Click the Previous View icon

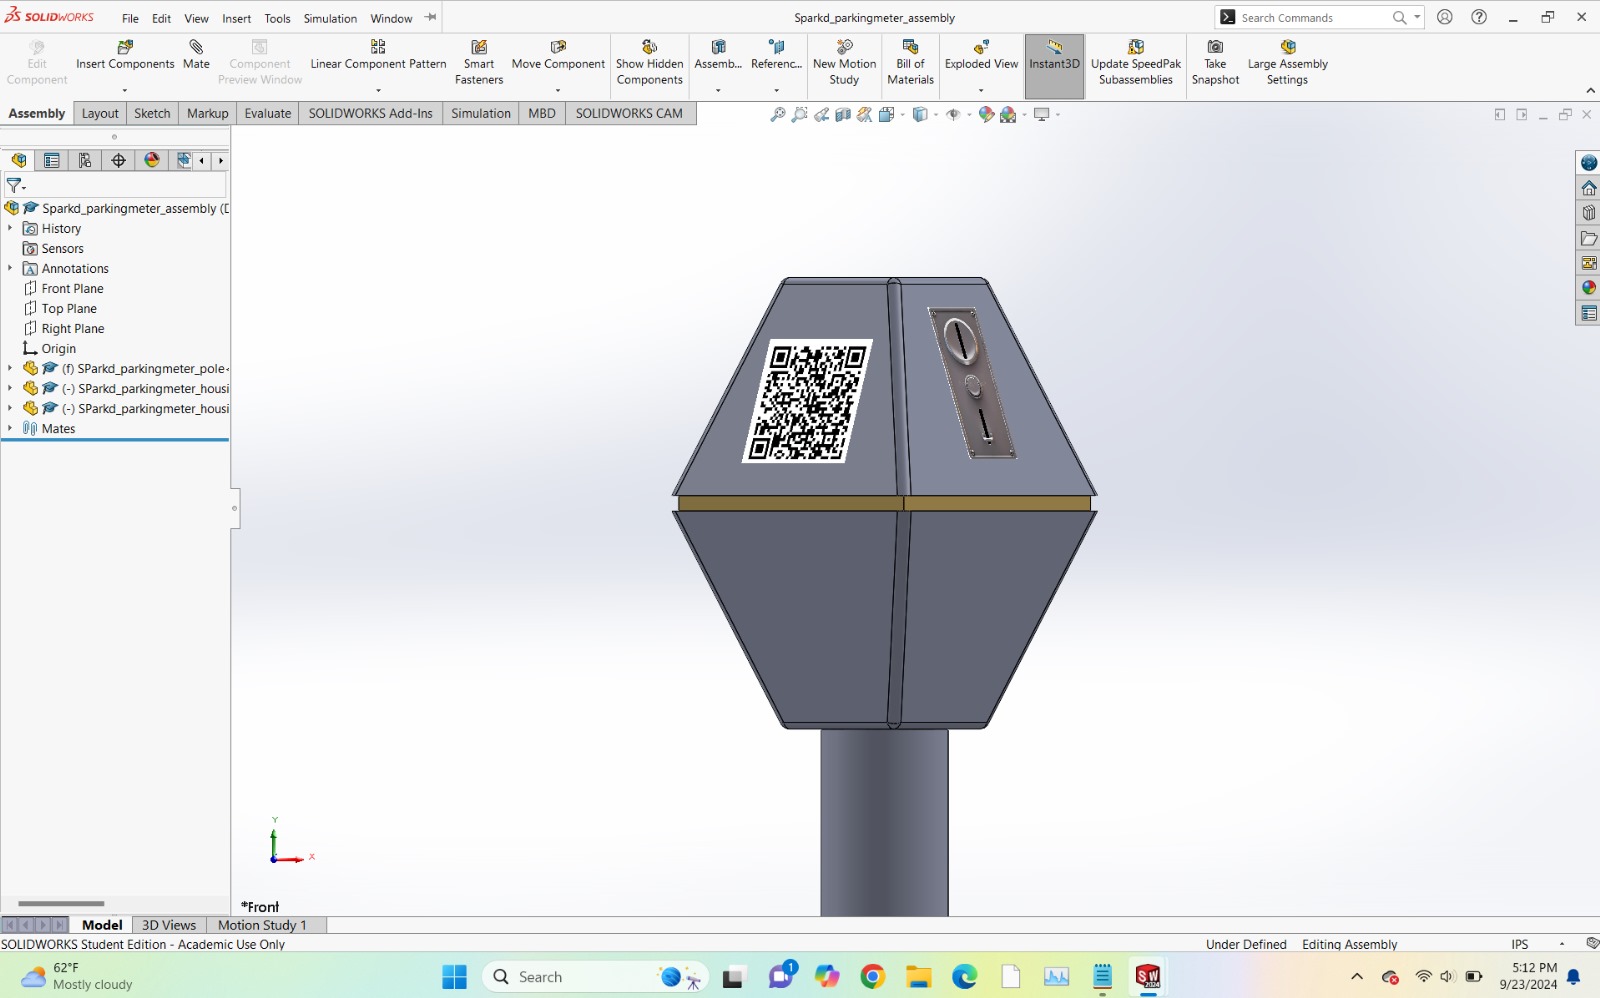click(821, 115)
